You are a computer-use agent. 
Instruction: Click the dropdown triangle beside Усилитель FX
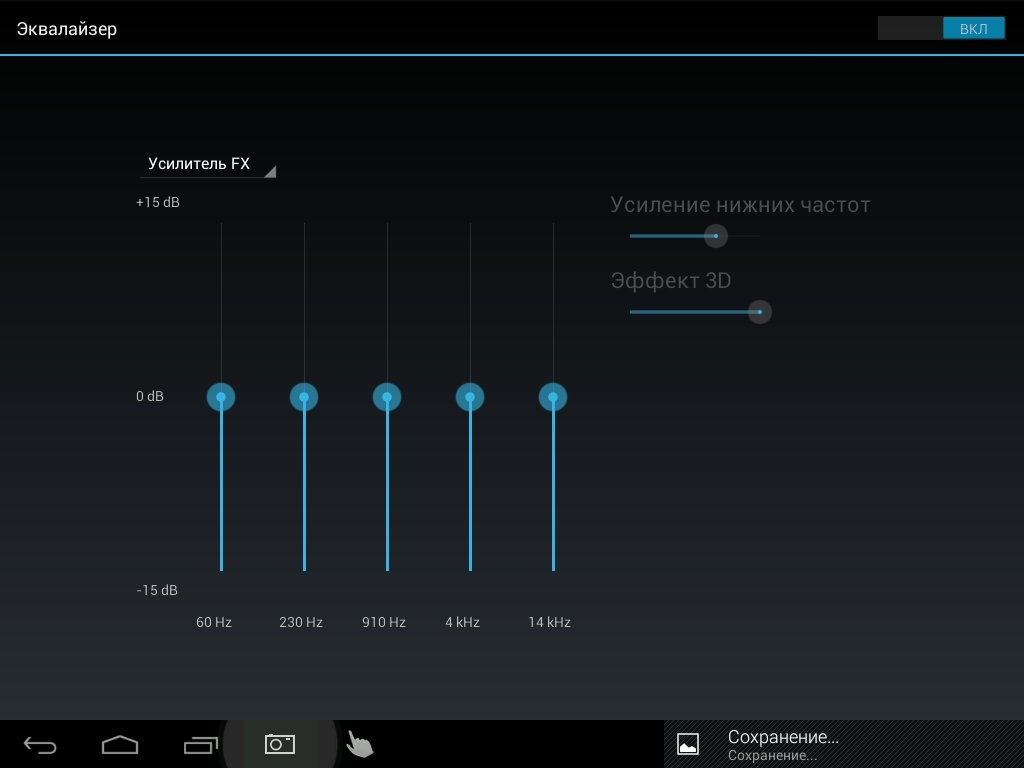(269, 171)
